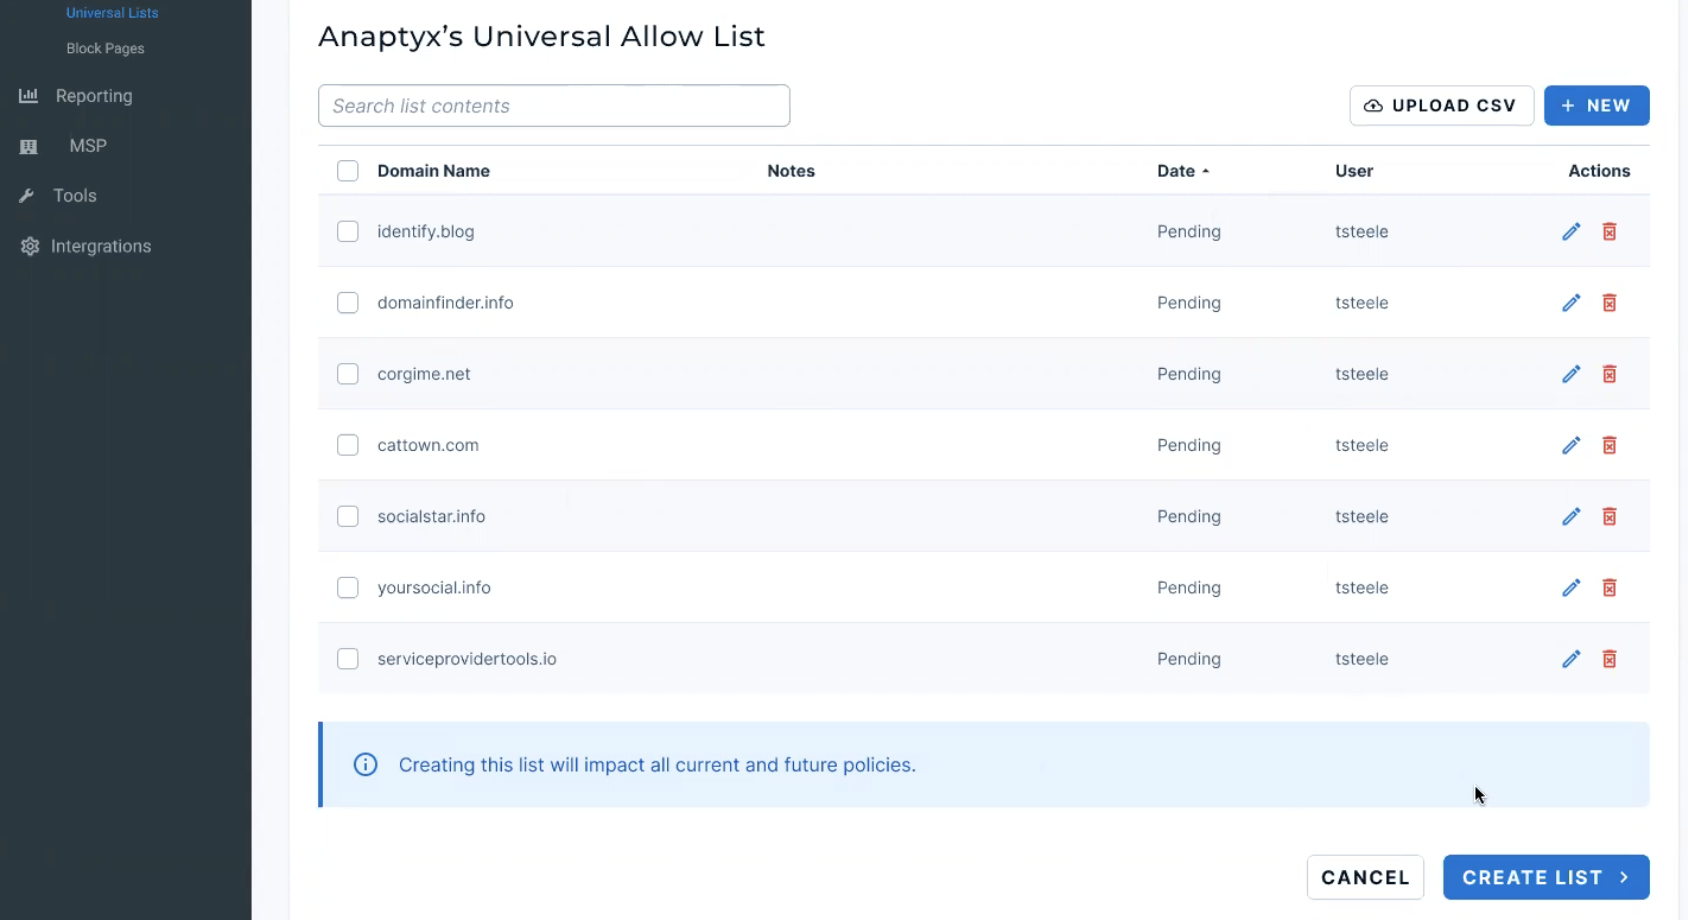Select the header checkbox to choose all domains
Screen dimensions: 1688x920
pyautogui.click(x=348, y=170)
